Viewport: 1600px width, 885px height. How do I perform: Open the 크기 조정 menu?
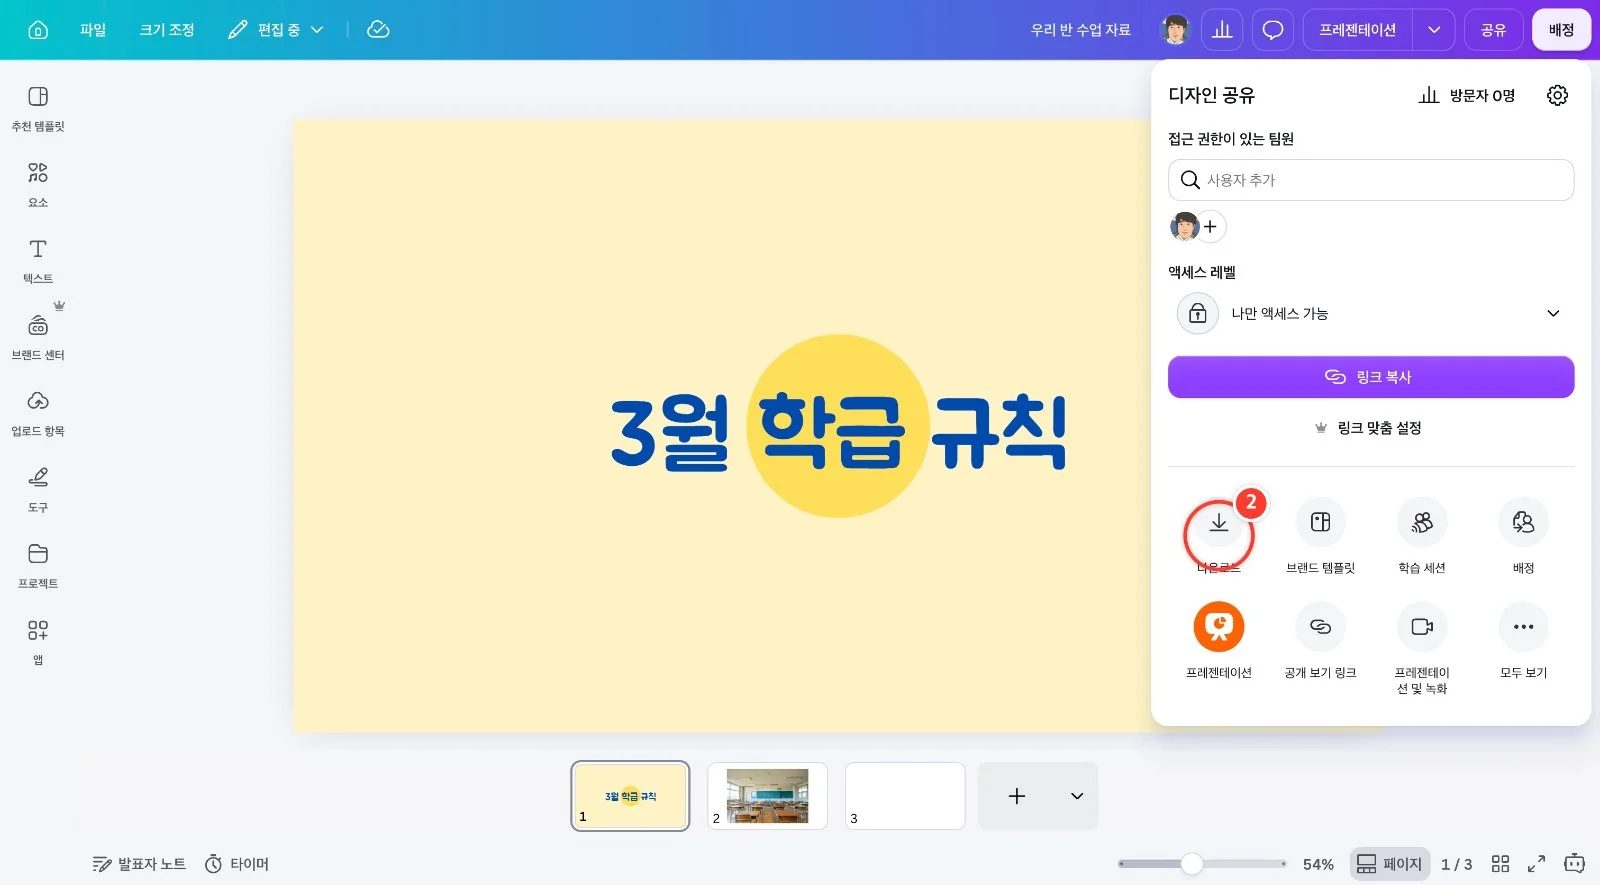click(167, 30)
